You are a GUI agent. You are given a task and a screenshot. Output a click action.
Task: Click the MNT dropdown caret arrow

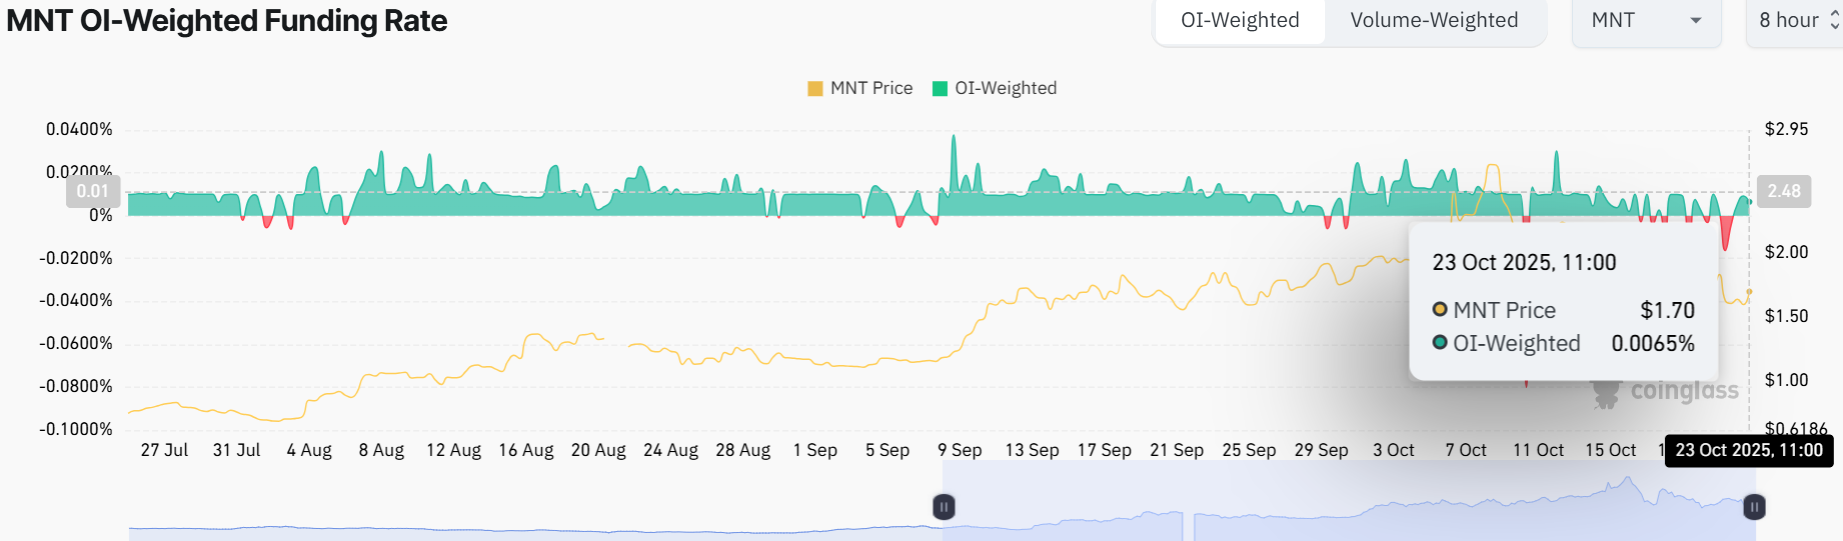[x=1696, y=21]
